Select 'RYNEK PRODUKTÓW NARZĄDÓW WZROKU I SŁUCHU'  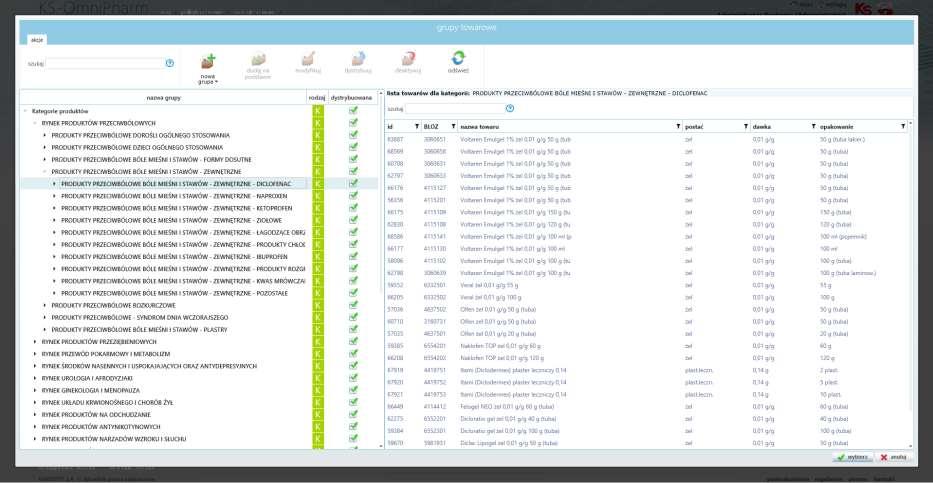(x=114, y=439)
